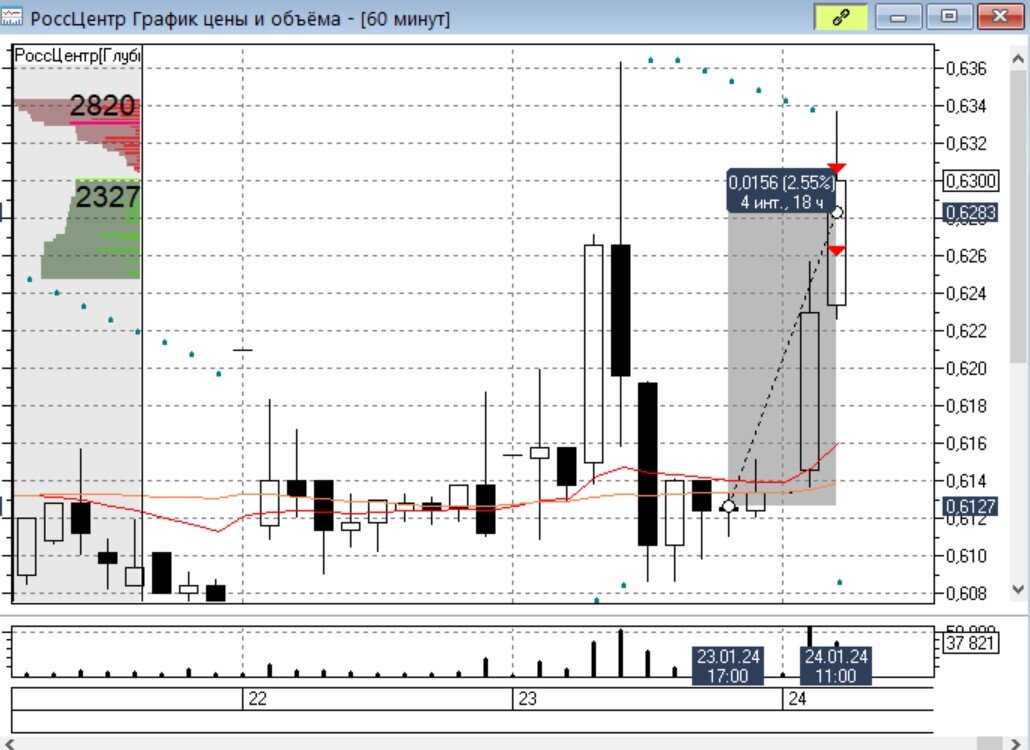Click the 0,620 price axis label

966,368
